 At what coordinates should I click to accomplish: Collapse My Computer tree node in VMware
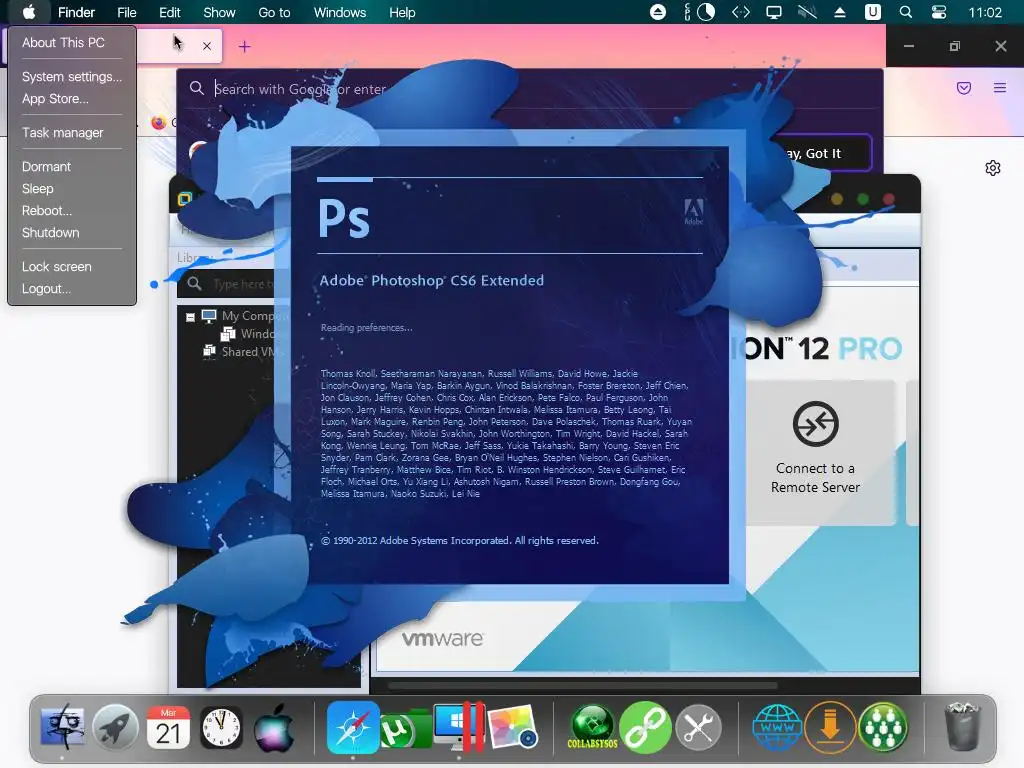tap(190, 317)
